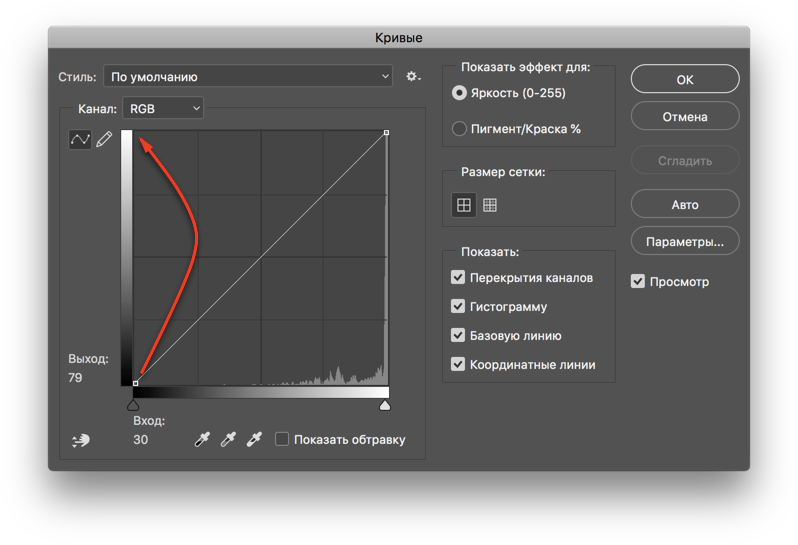Image resolution: width=798 pixels, height=545 pixels.
Task: Click the horizontal input gradient bar
Action: (261, 392)
